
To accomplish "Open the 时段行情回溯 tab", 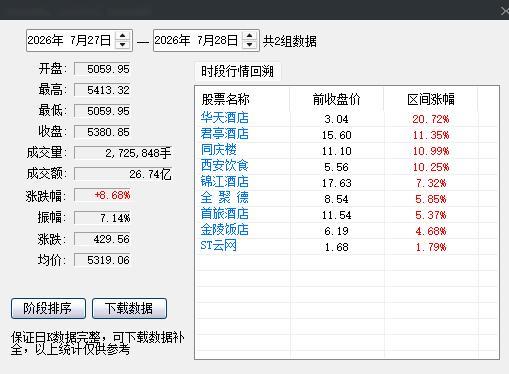I will pos(237,72).
